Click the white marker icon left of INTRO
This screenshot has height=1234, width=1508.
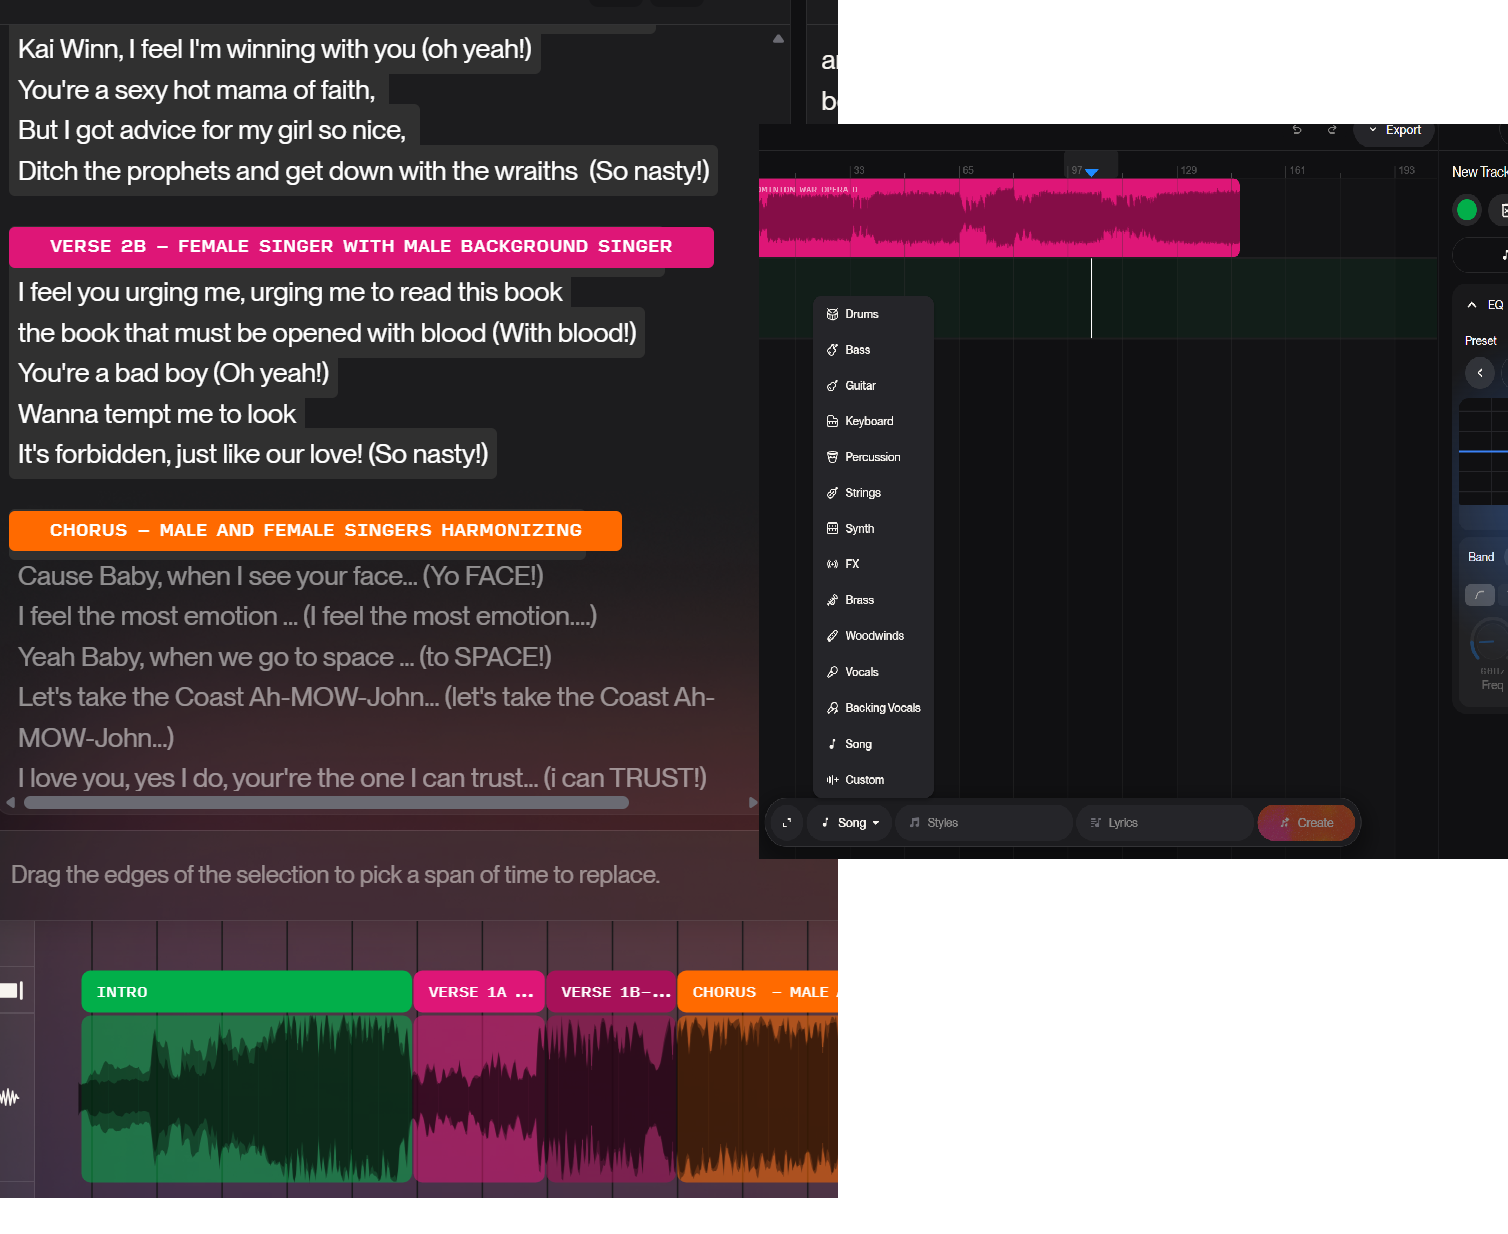(11, 991)
